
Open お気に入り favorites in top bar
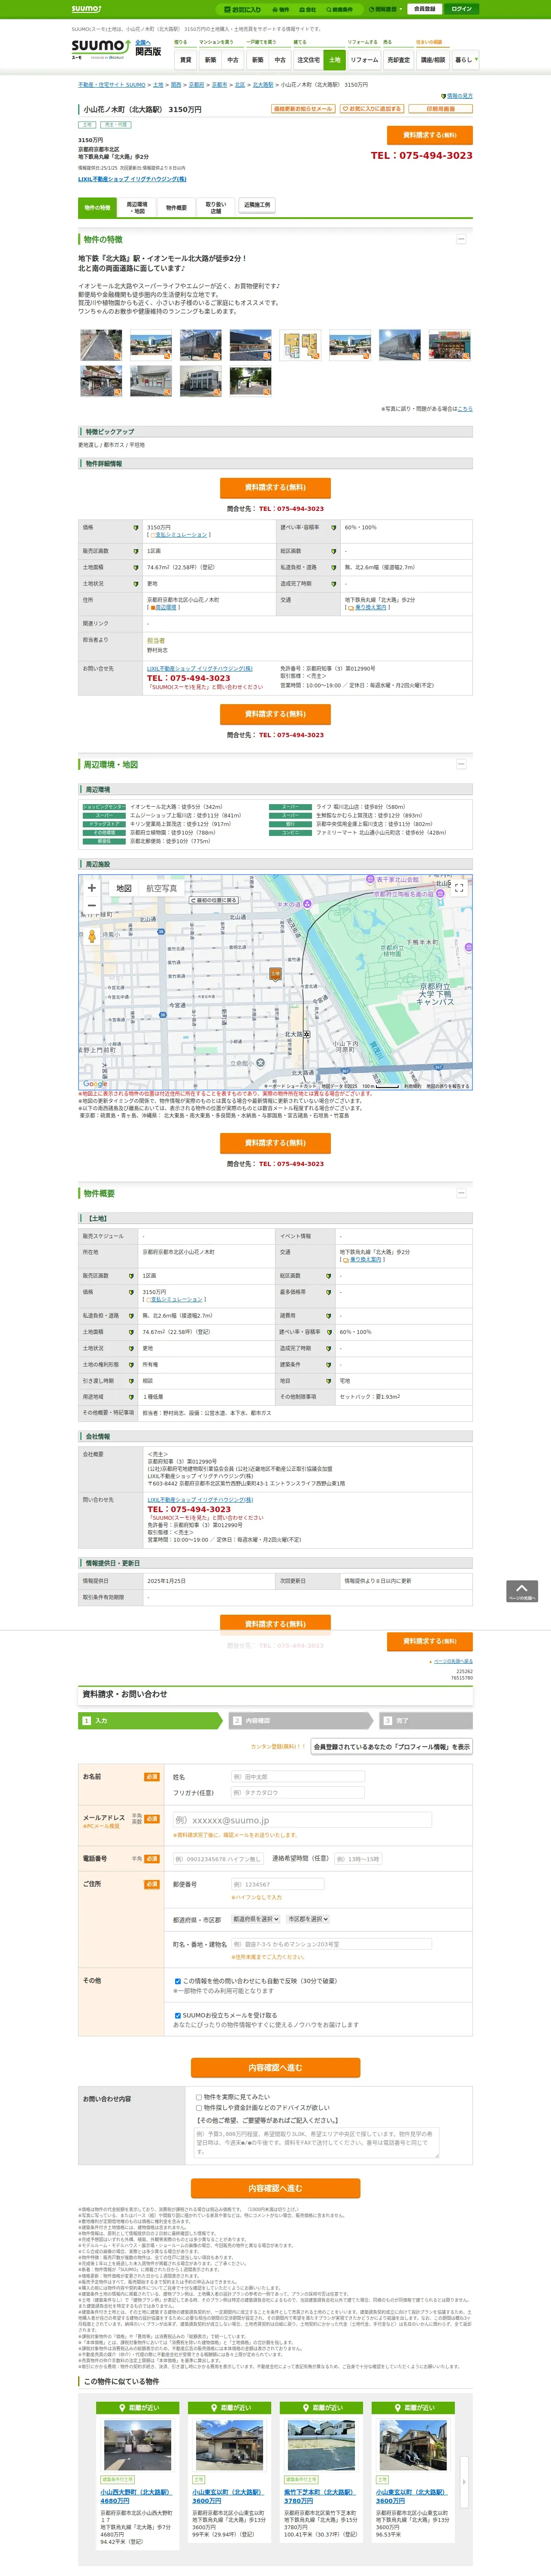point(243,10)
